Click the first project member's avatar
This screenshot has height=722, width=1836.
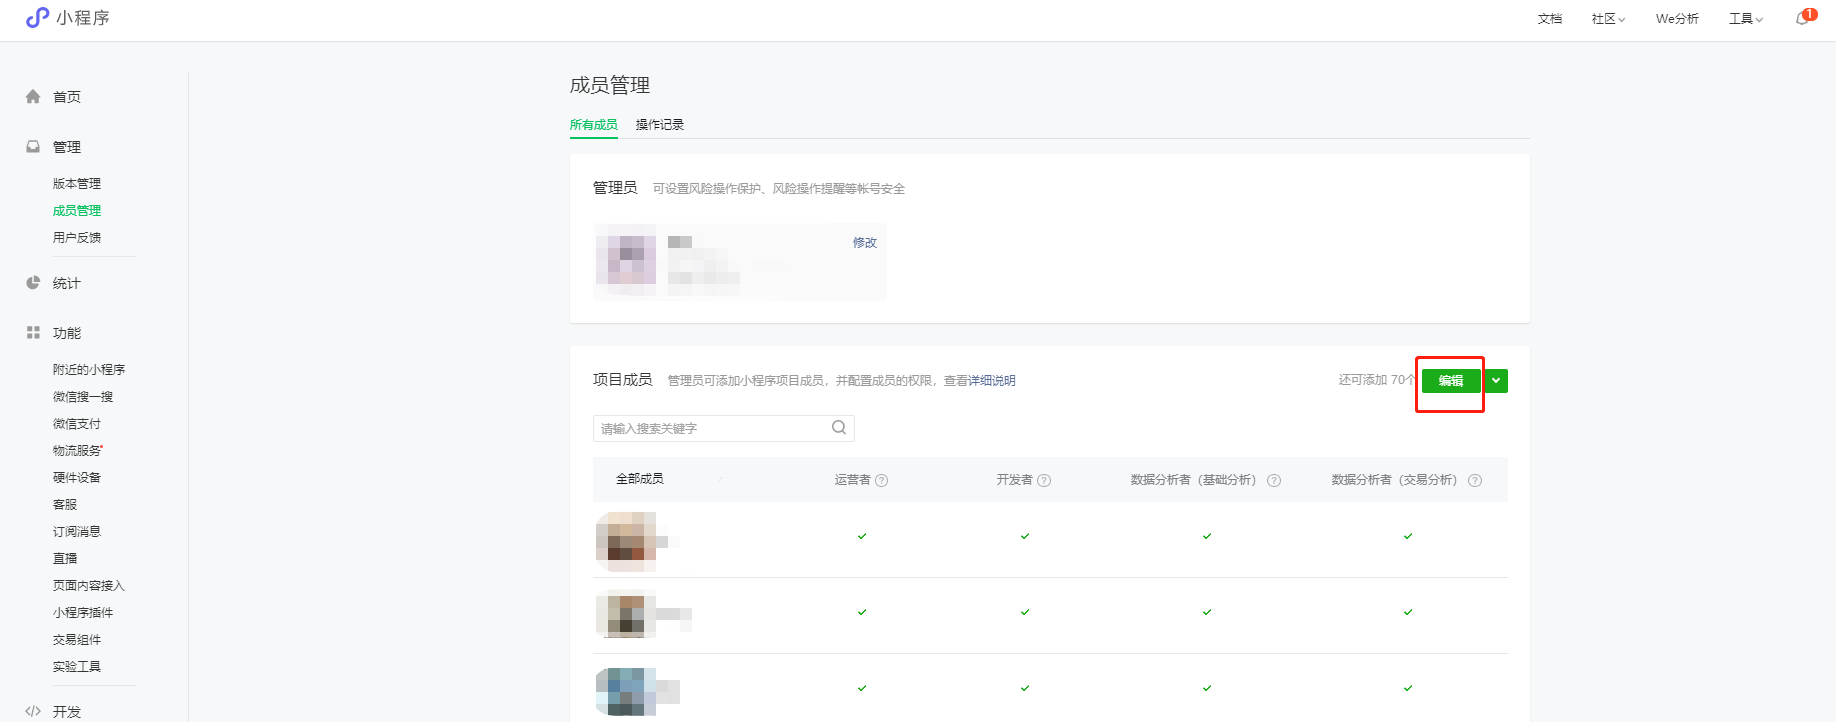[x=626, y=541]
